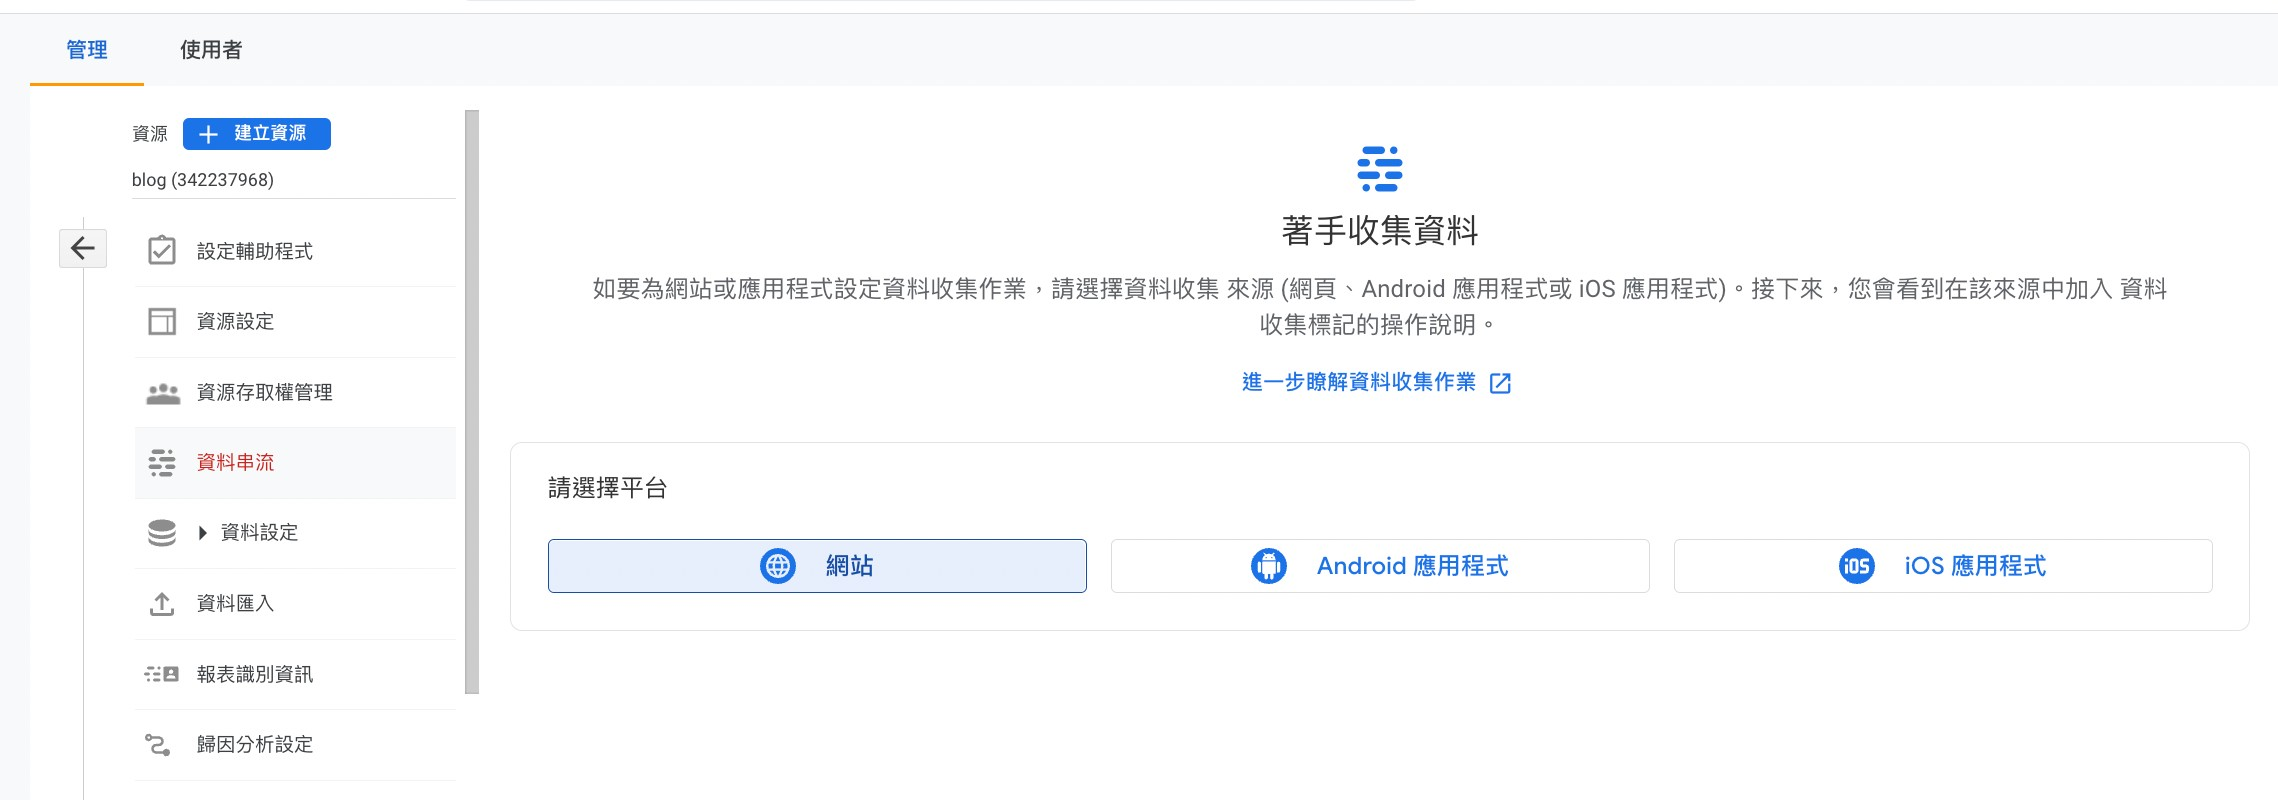2278x800 pixels.
Task: Click the 資源存取權管理 people icon
Action: pyautogui.click(x=162, y=393)
